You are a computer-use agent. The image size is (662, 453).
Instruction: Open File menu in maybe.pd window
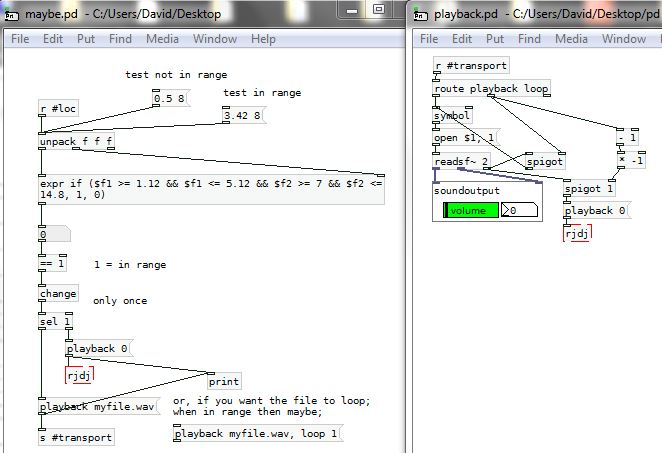click(x=20, y=39)
